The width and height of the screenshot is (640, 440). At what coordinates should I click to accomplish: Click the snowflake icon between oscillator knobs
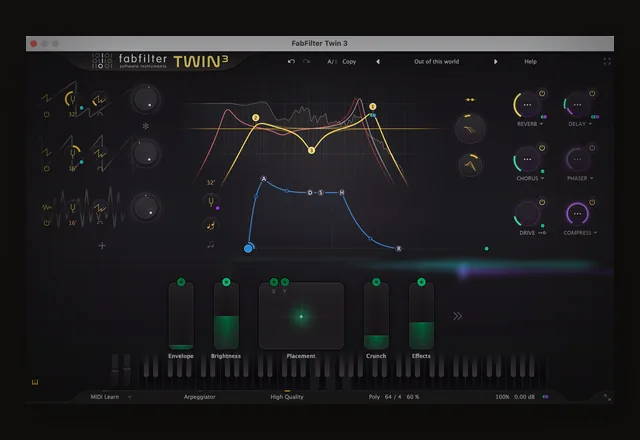[x=146, y=126]
